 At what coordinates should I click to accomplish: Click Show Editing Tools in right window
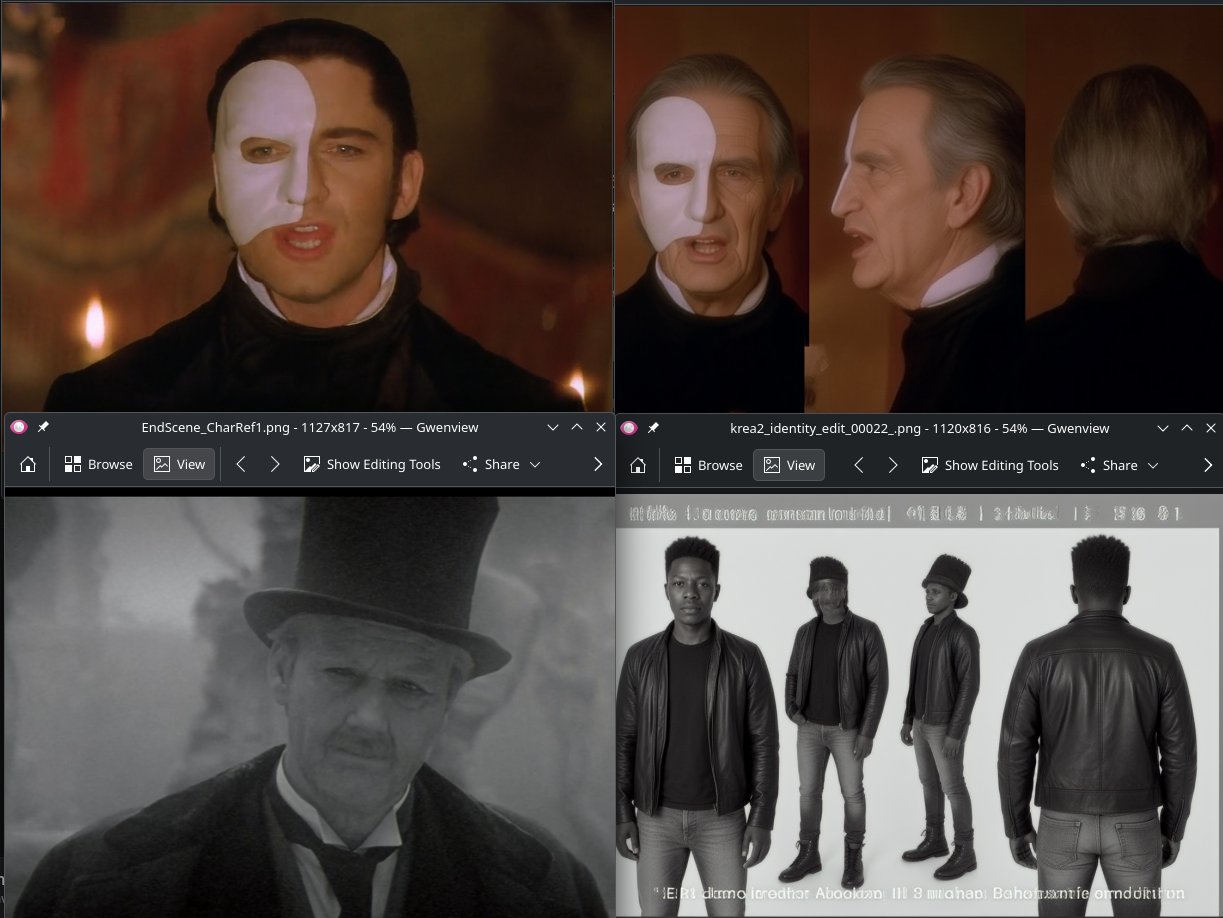(990, 465)
